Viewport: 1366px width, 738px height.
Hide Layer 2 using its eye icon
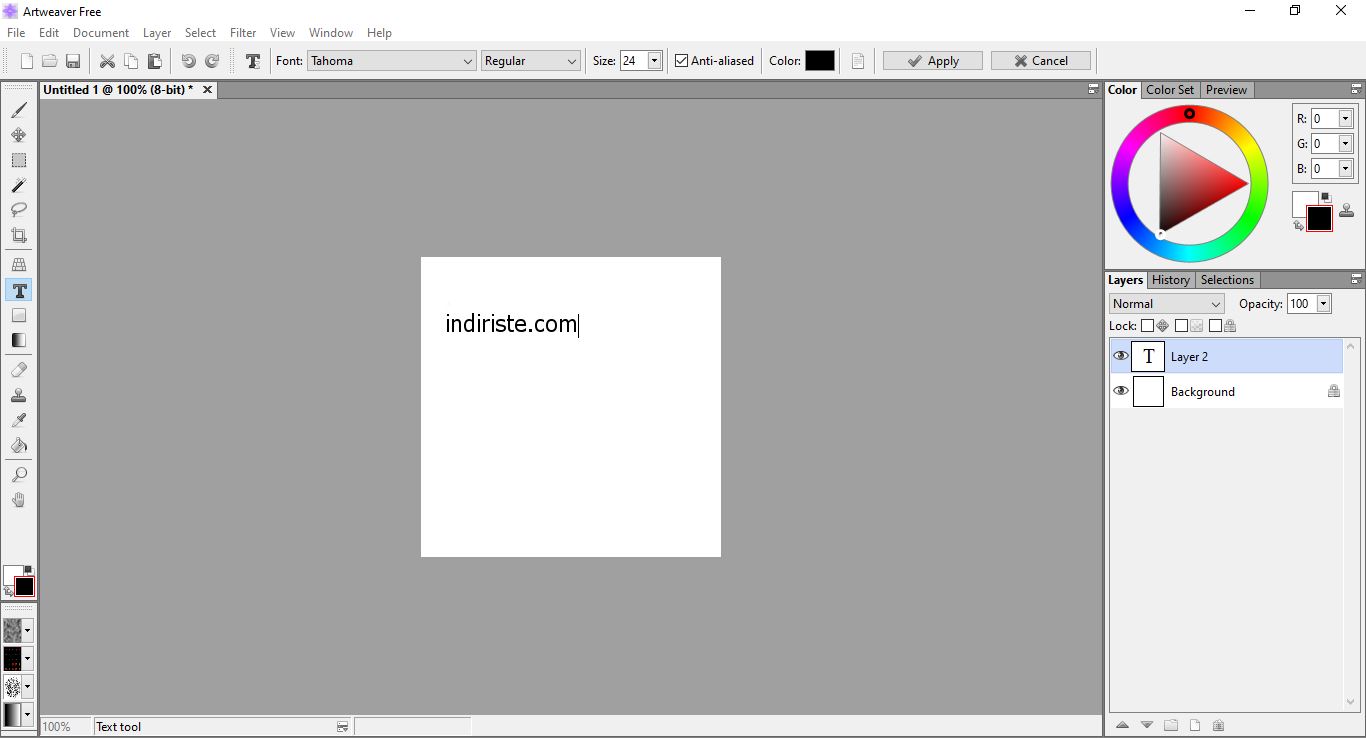coord(1121,356)
